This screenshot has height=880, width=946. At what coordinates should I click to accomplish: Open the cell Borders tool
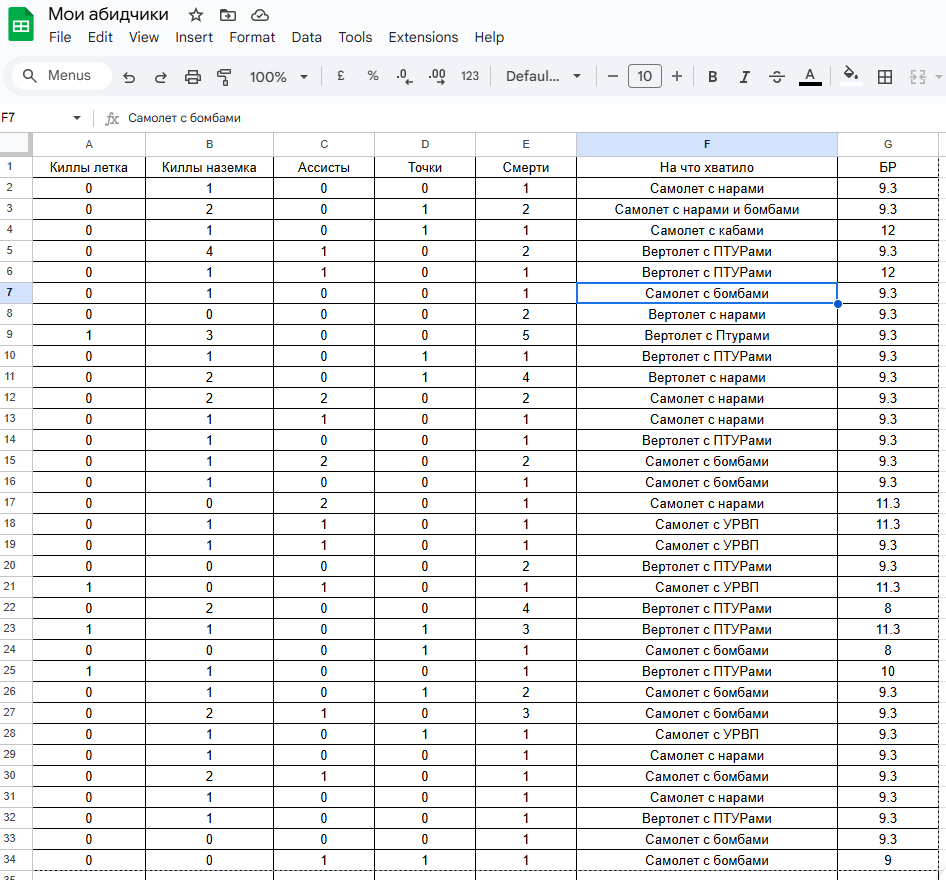pos(885,77)
